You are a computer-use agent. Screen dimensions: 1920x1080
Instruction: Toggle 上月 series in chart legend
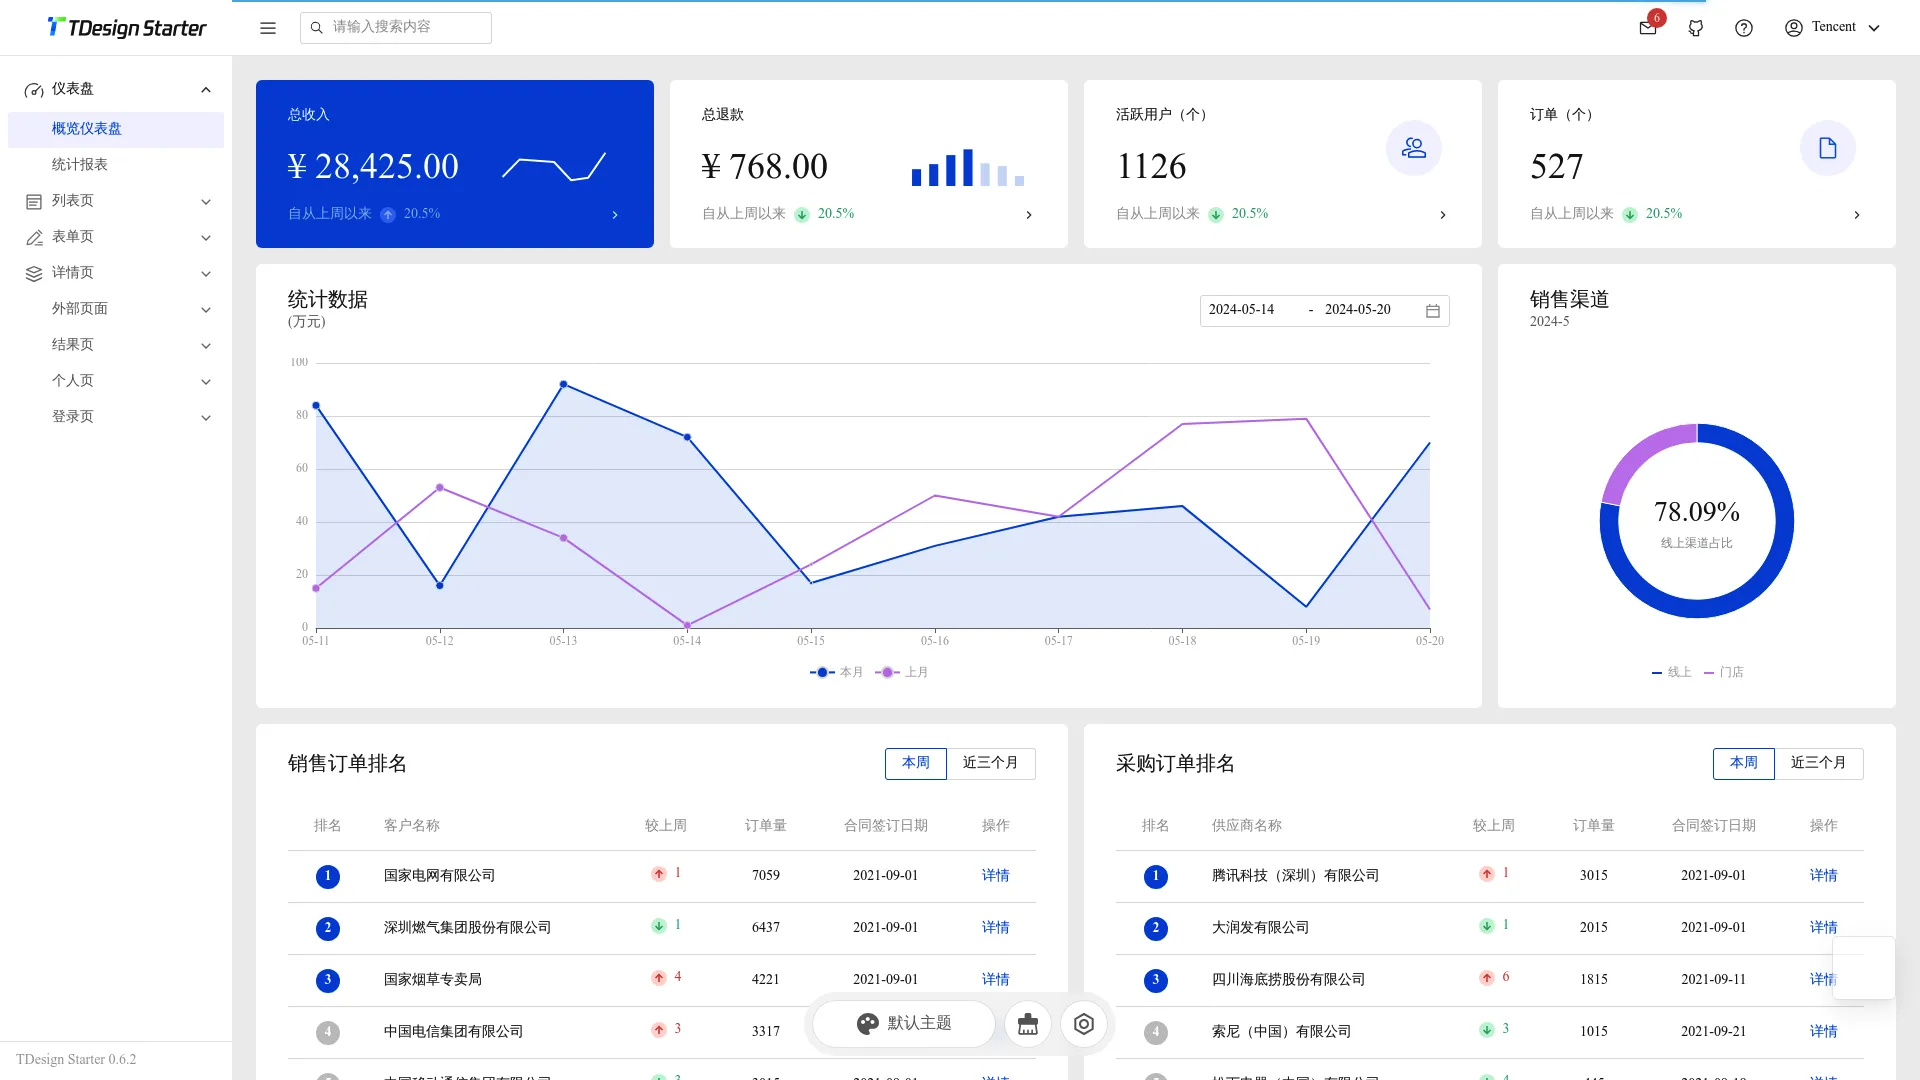click(902, 672)
